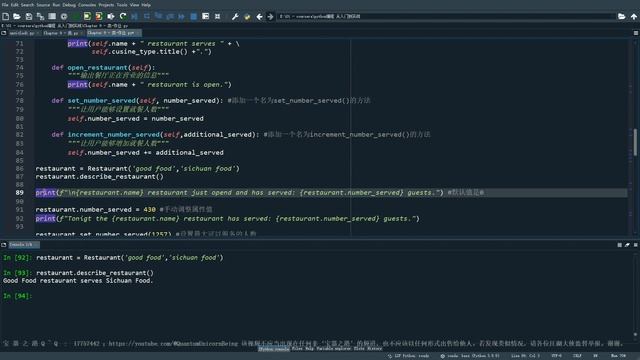The image size is (640, 360).
Task: Open file with the folder toolbar icon
Action: (x=17, y=16)
